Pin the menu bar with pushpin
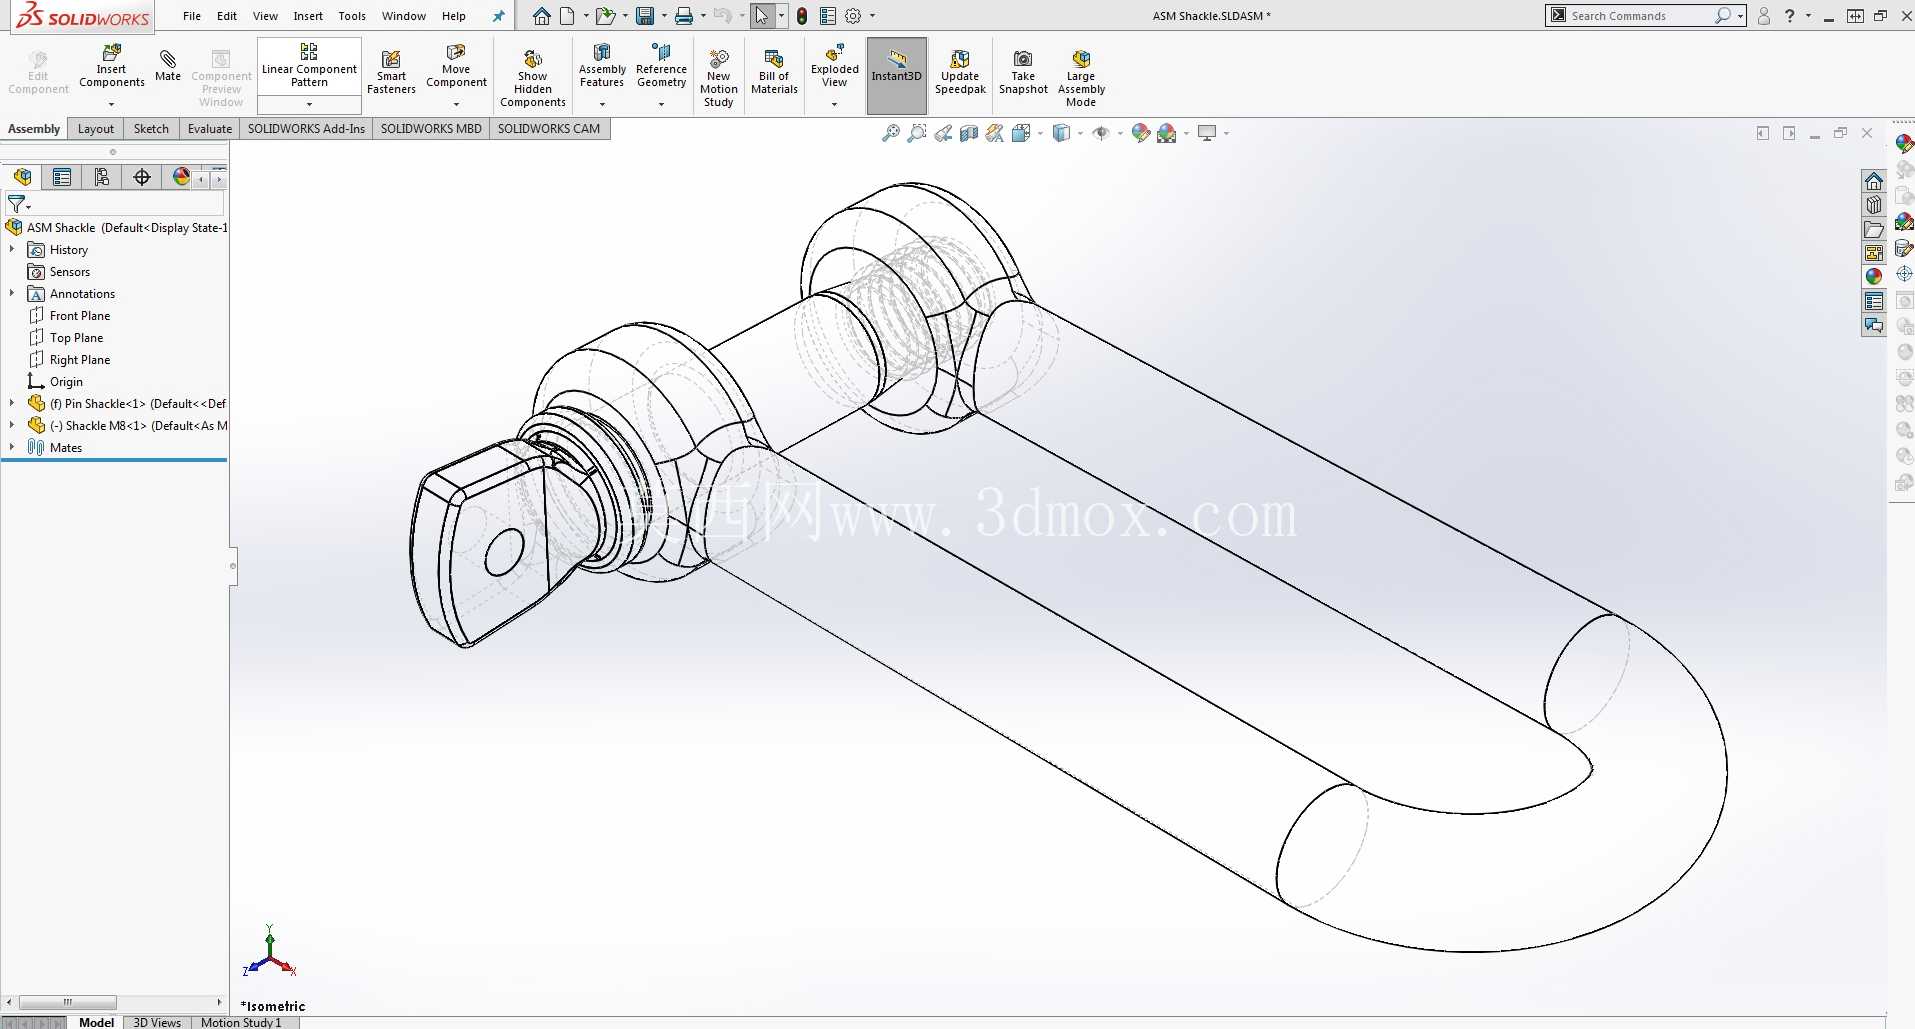The width and height of the screenshot is (1915, 1029). click(499, 16)
